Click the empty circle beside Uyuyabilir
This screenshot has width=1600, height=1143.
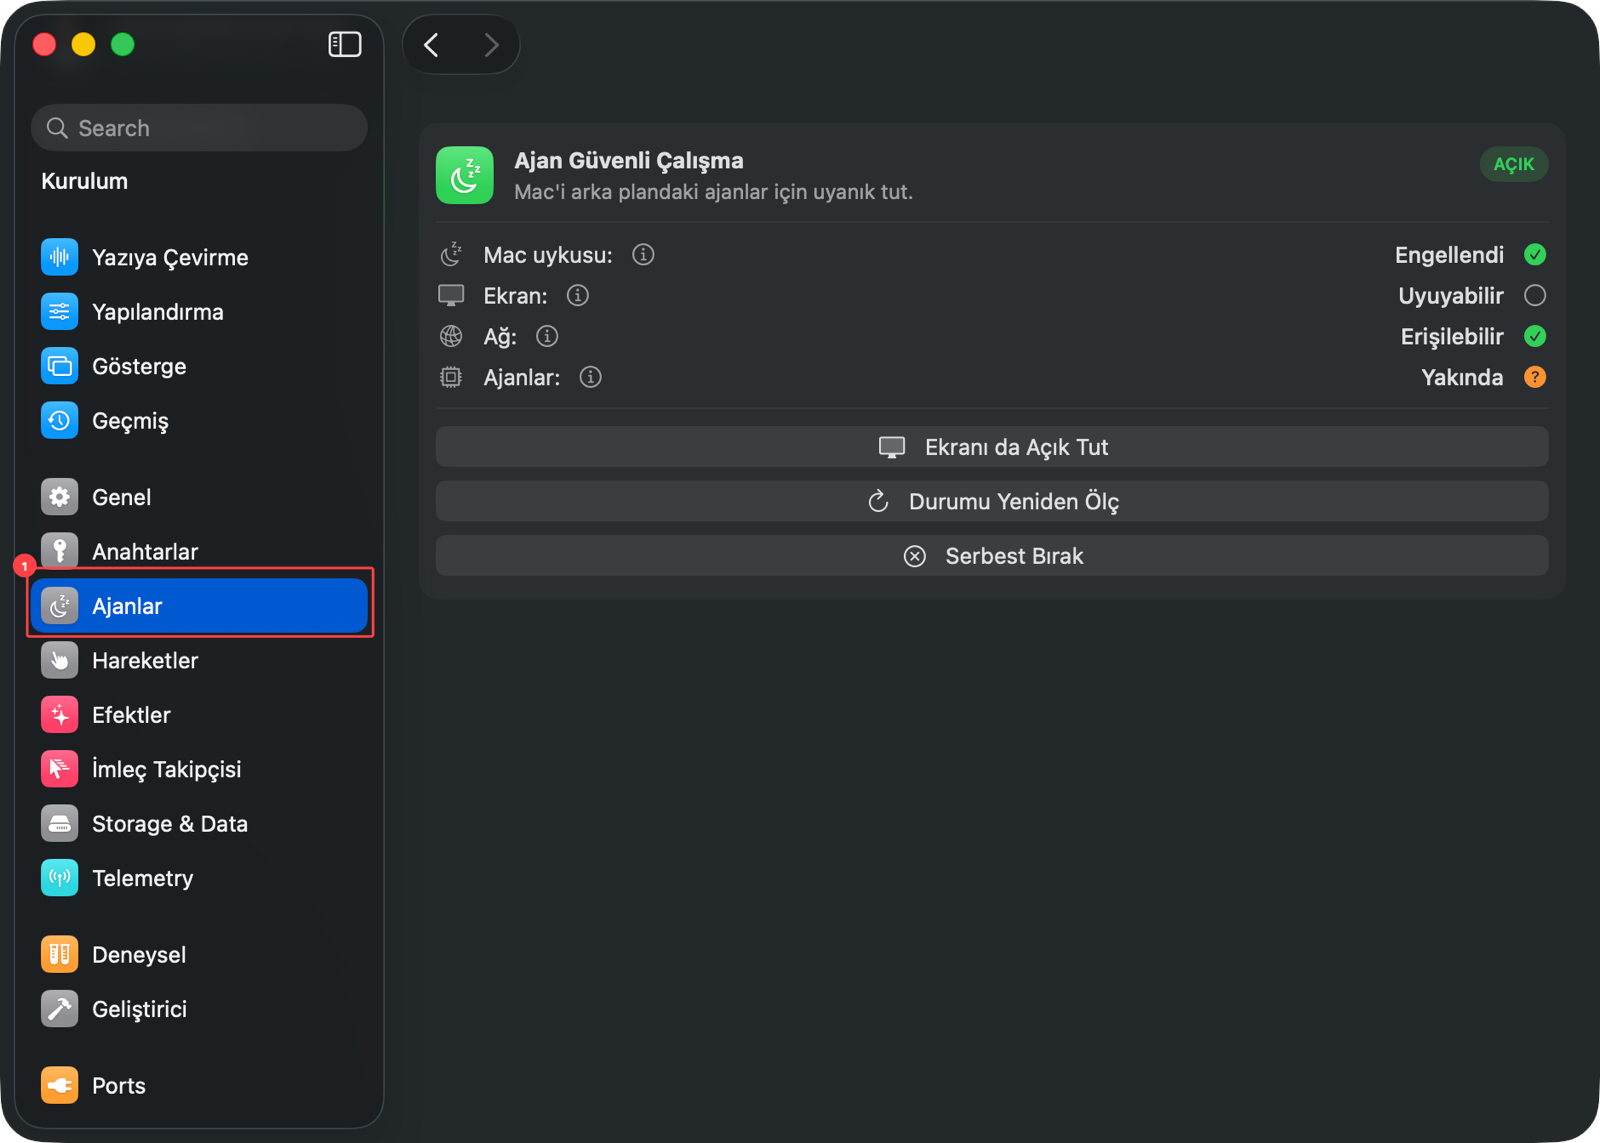pos(1535,296)
